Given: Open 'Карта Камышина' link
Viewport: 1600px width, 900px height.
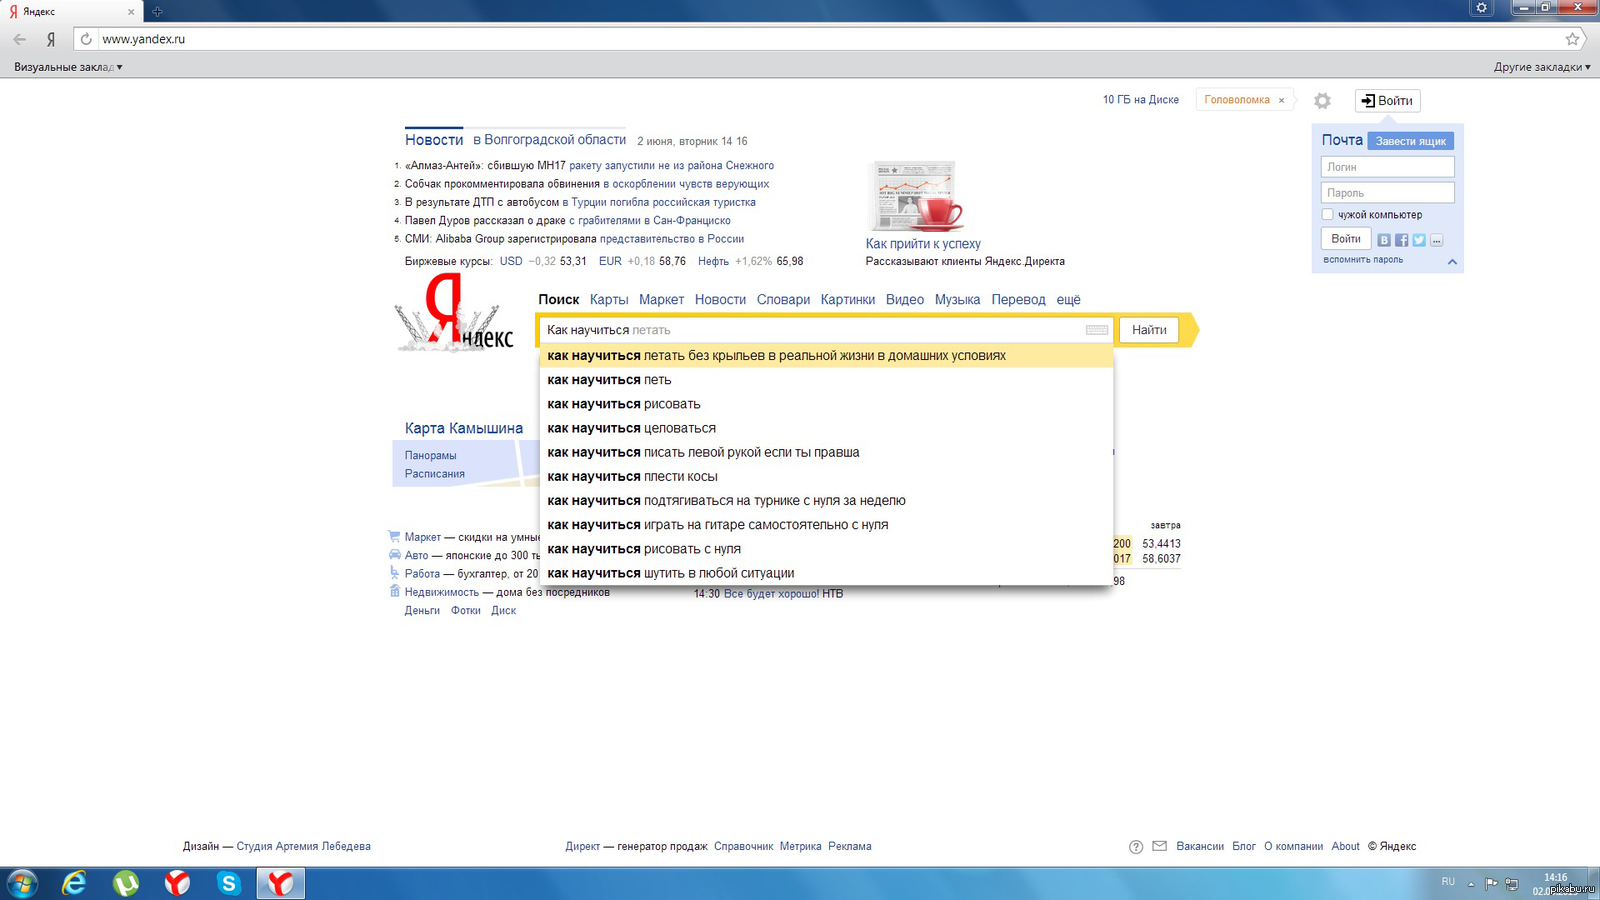Looking at the screenshot, I should (463, 428).
